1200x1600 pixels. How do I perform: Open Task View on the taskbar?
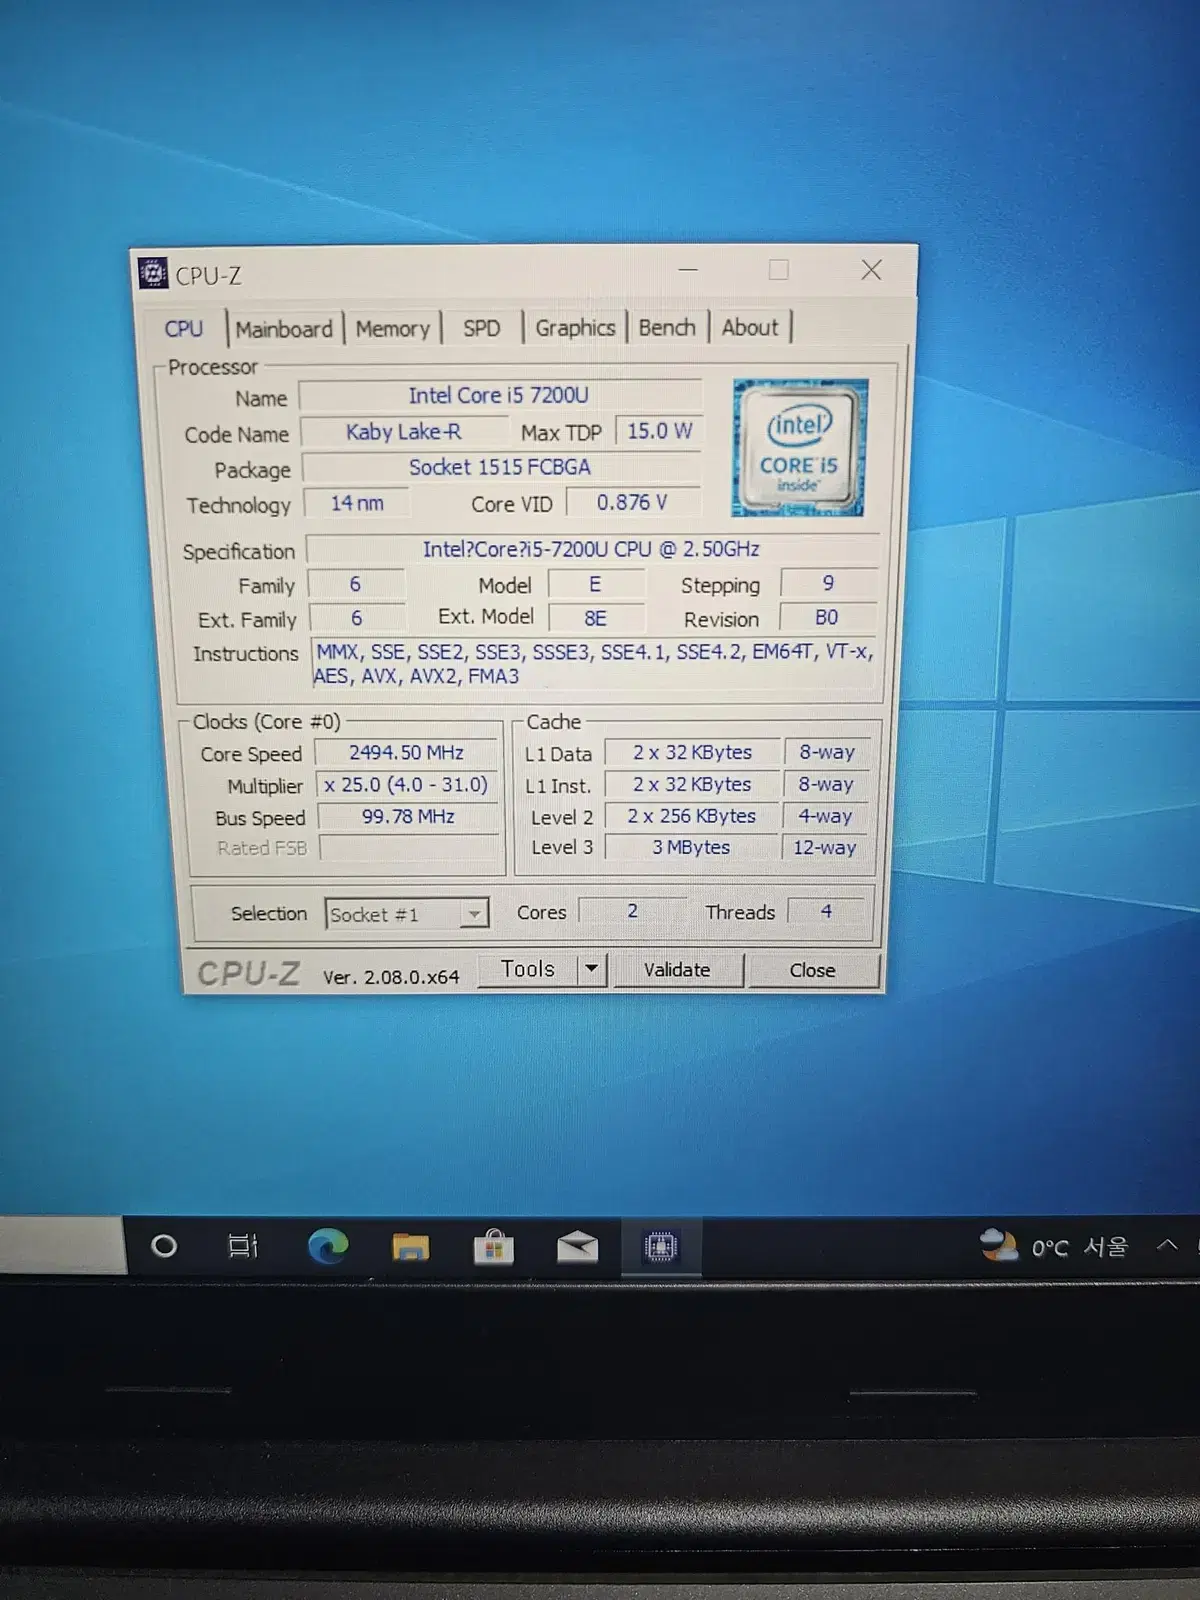[x=243, y=1246]
